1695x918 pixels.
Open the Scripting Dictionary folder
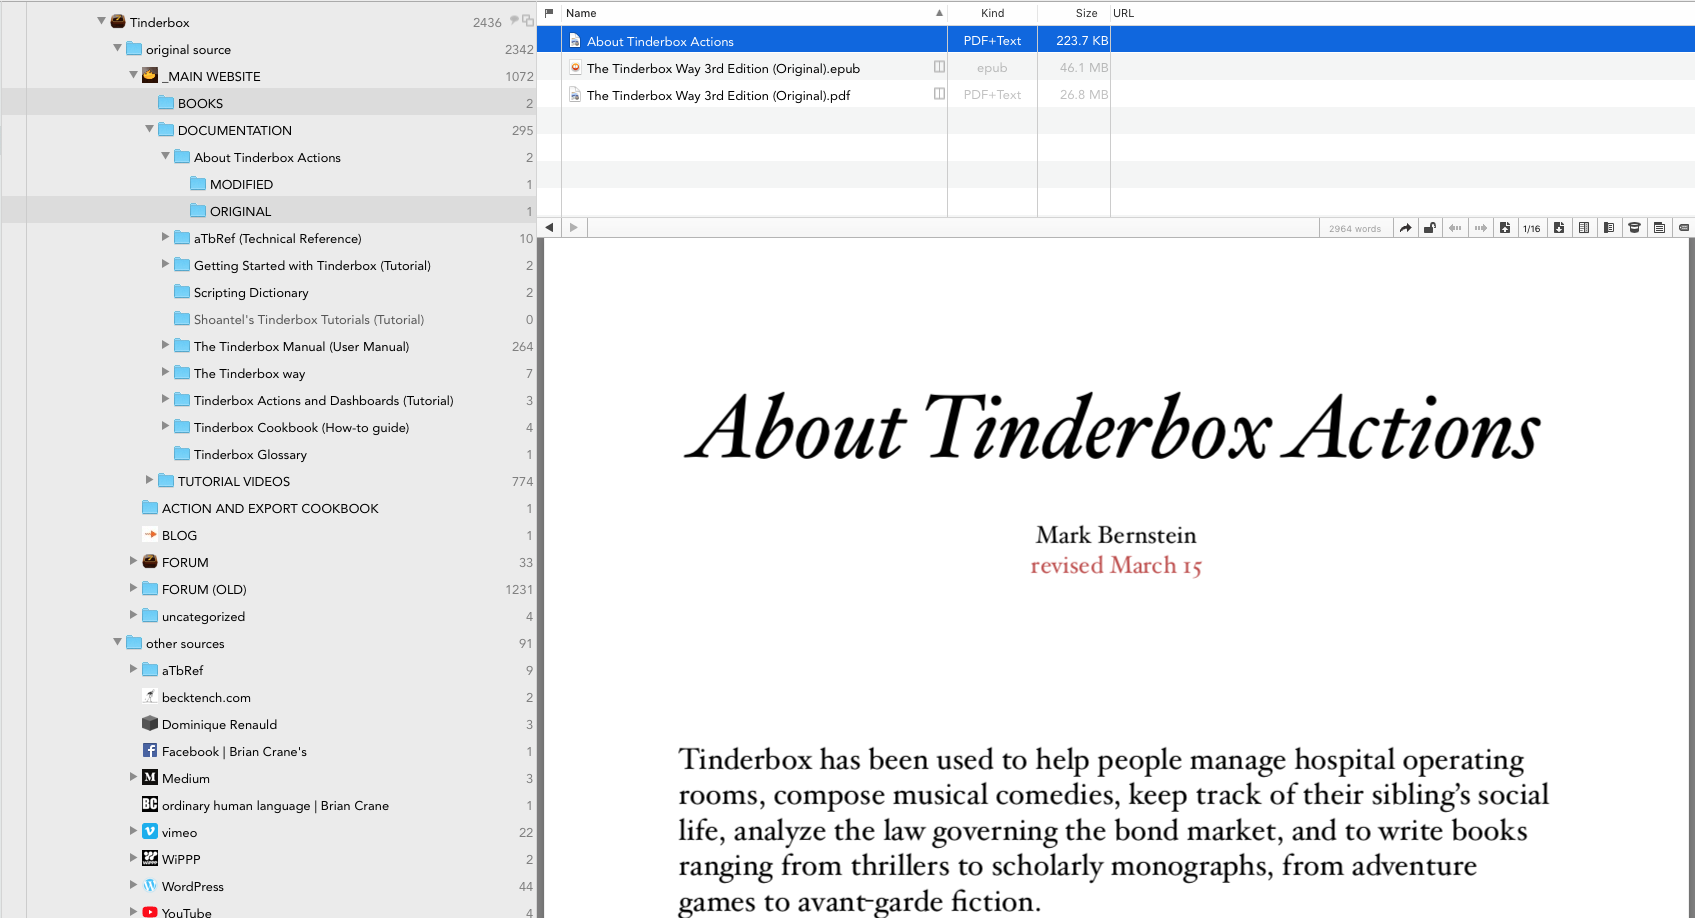click(x=251, y=292)
